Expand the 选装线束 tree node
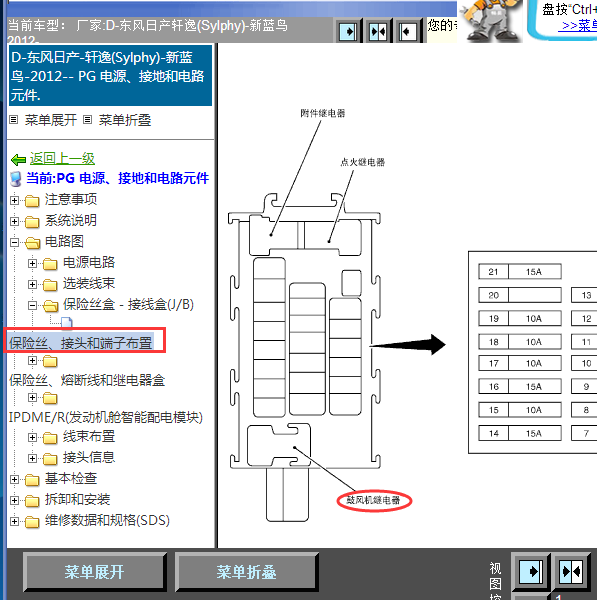 pos(33,284)
